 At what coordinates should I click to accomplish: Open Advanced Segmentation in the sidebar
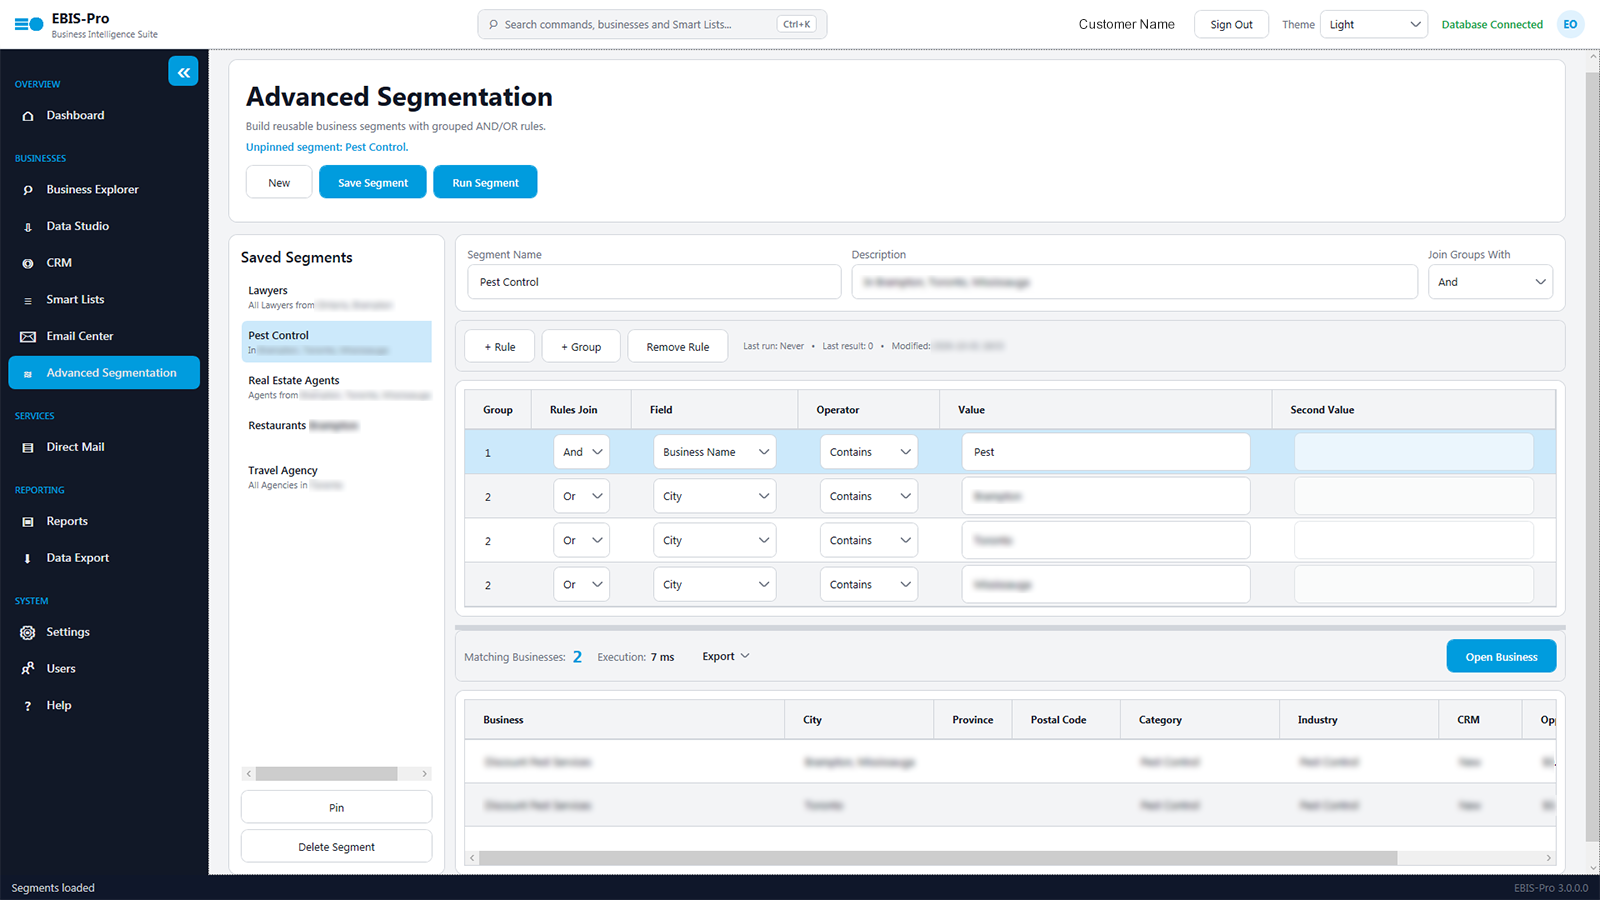pyautogui.click(x=104, y=373)
